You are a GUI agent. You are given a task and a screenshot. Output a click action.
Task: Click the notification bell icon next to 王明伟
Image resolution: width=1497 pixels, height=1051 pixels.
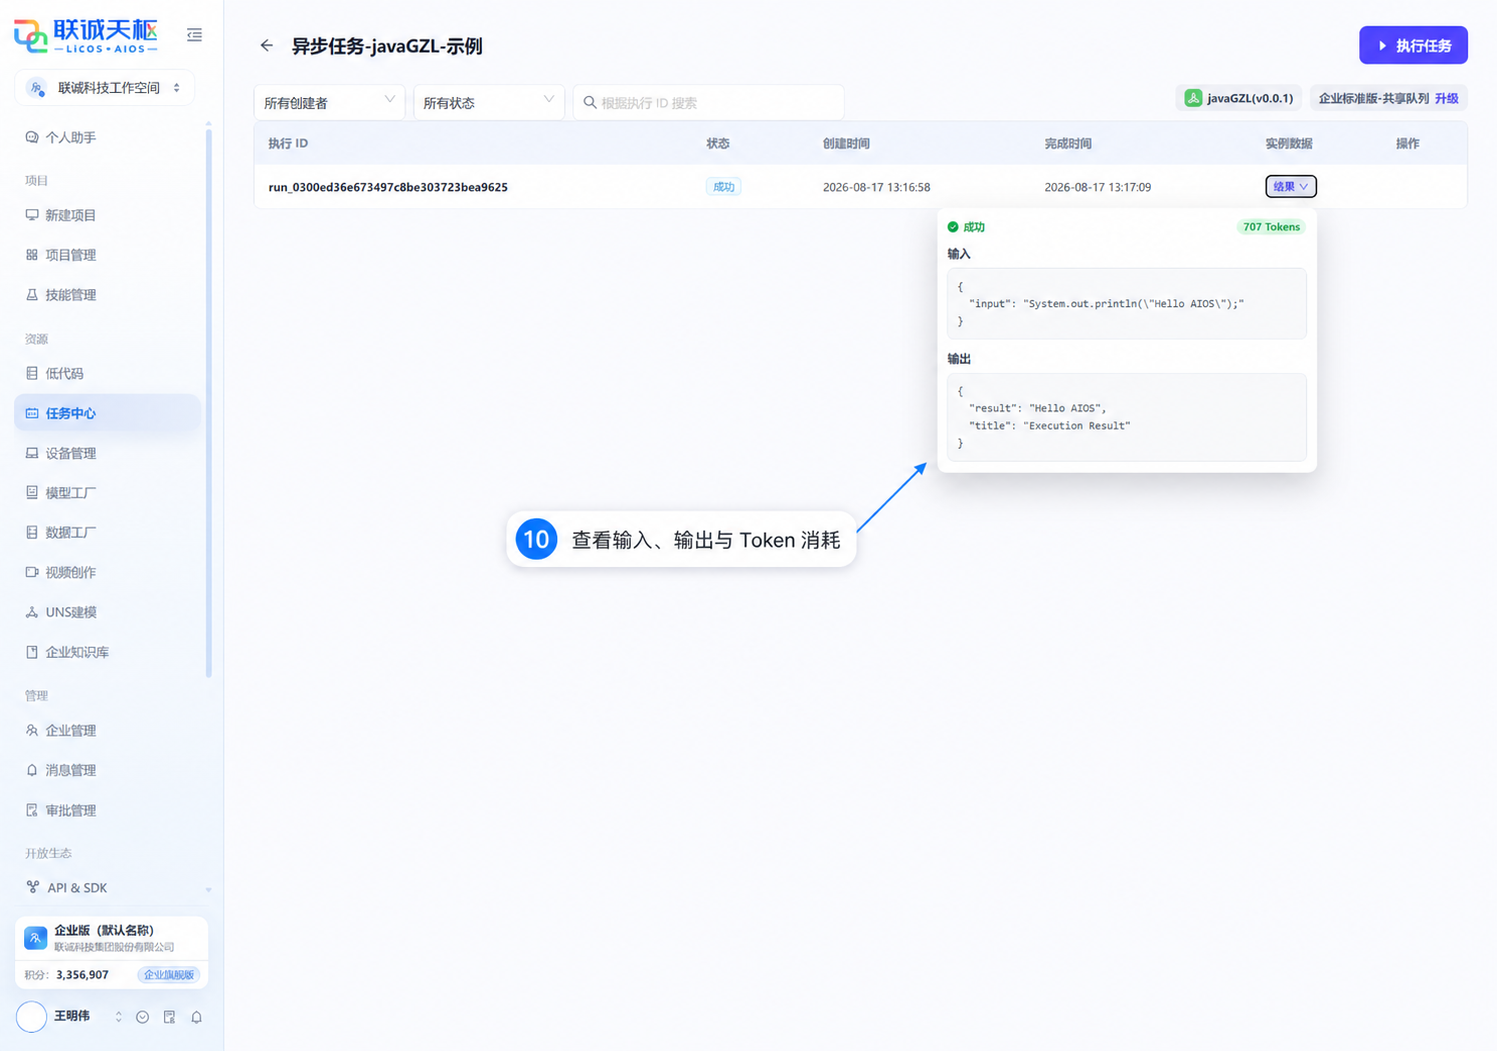pyautogui.click(x=196, y=1017)
